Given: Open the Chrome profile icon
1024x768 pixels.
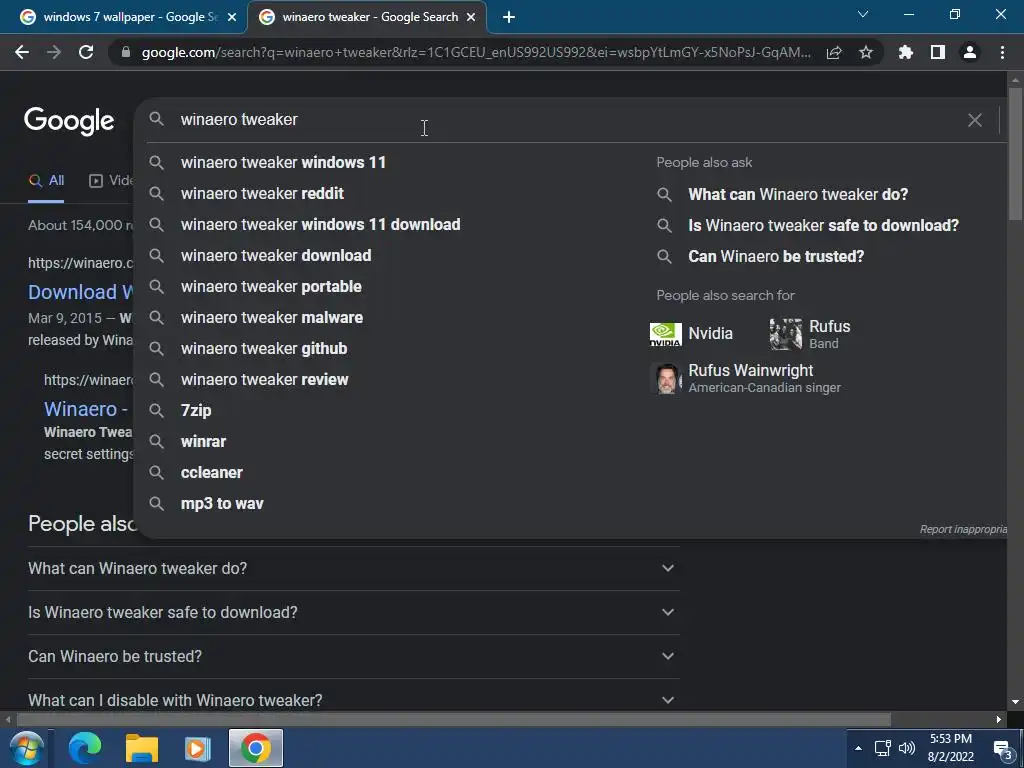Looking at the screenshot, I should (x=970, y=52).
